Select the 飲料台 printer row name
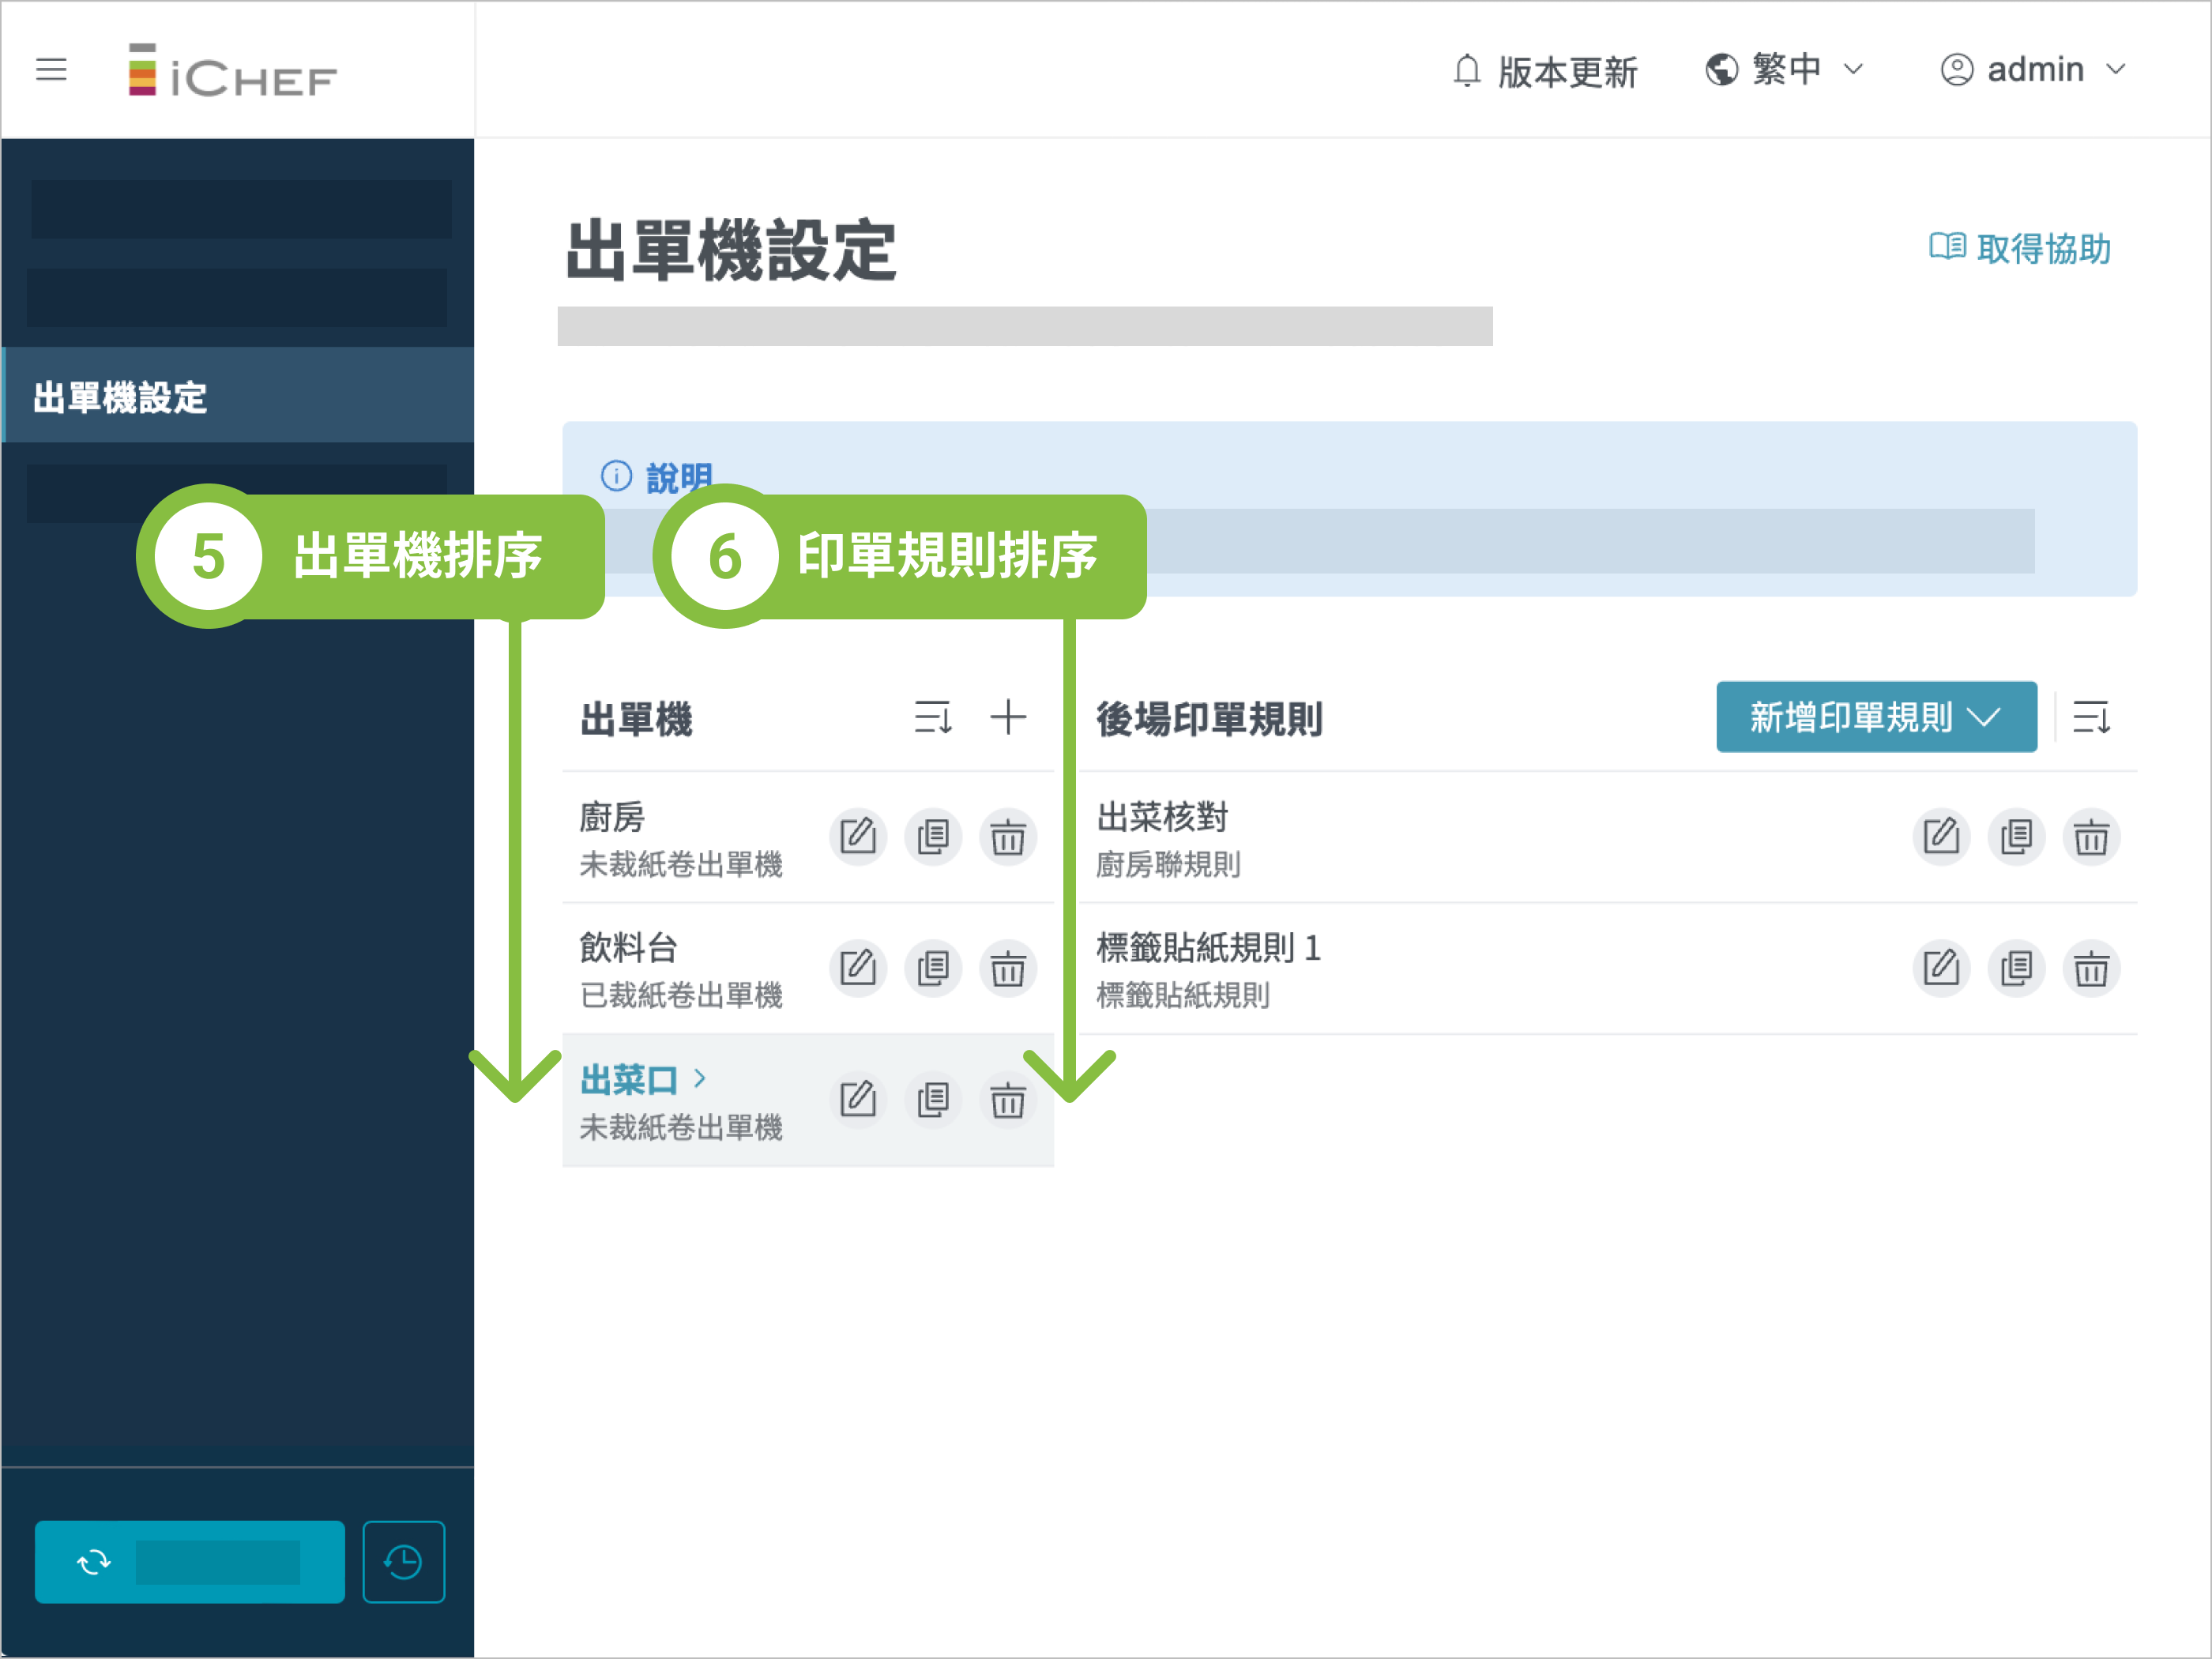The height and width of the screenshot is (1659, 2212). [x=629, y=948]
